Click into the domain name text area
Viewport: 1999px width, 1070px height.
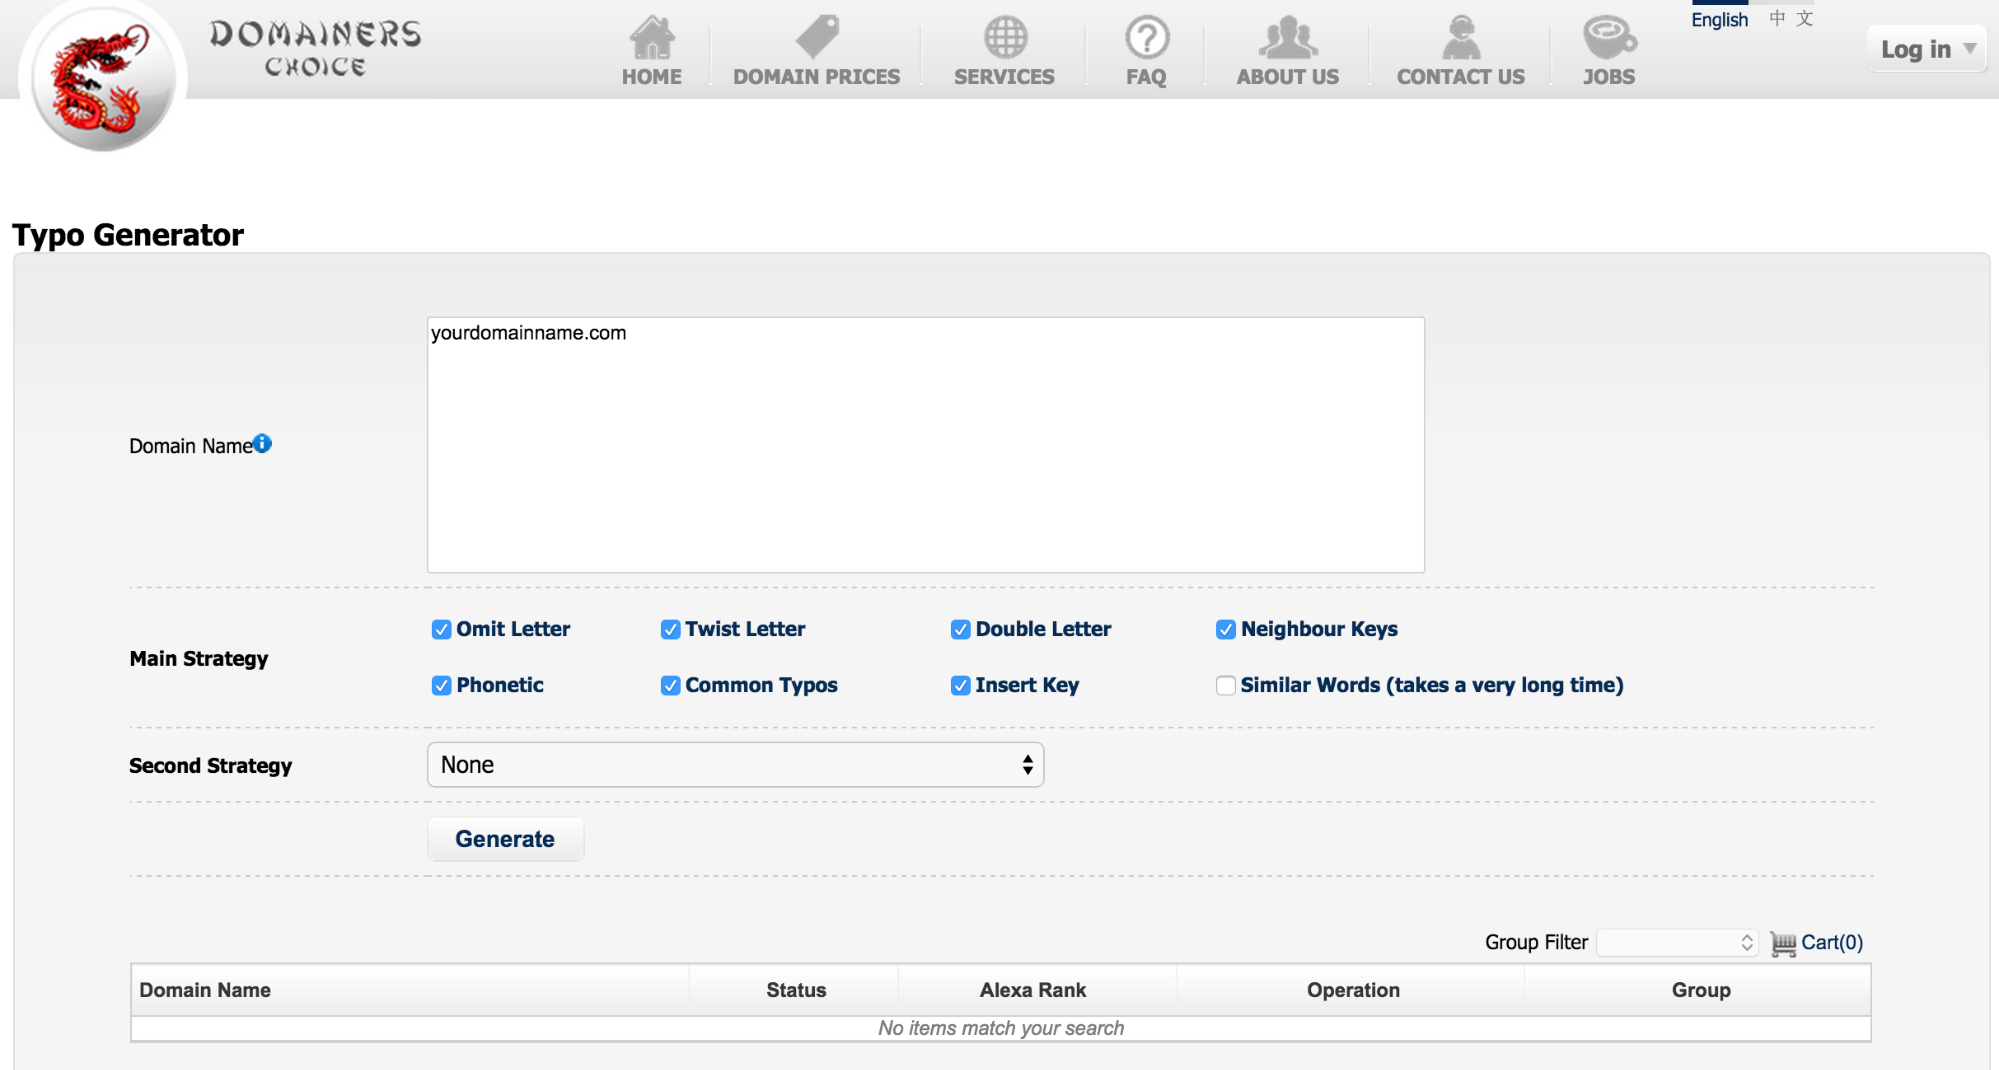(926, 445)
